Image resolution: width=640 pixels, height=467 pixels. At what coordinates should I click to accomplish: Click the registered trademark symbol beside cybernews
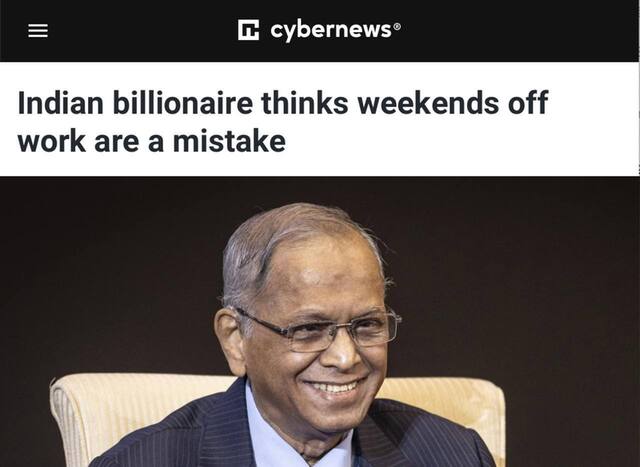[x=397, y=26]
